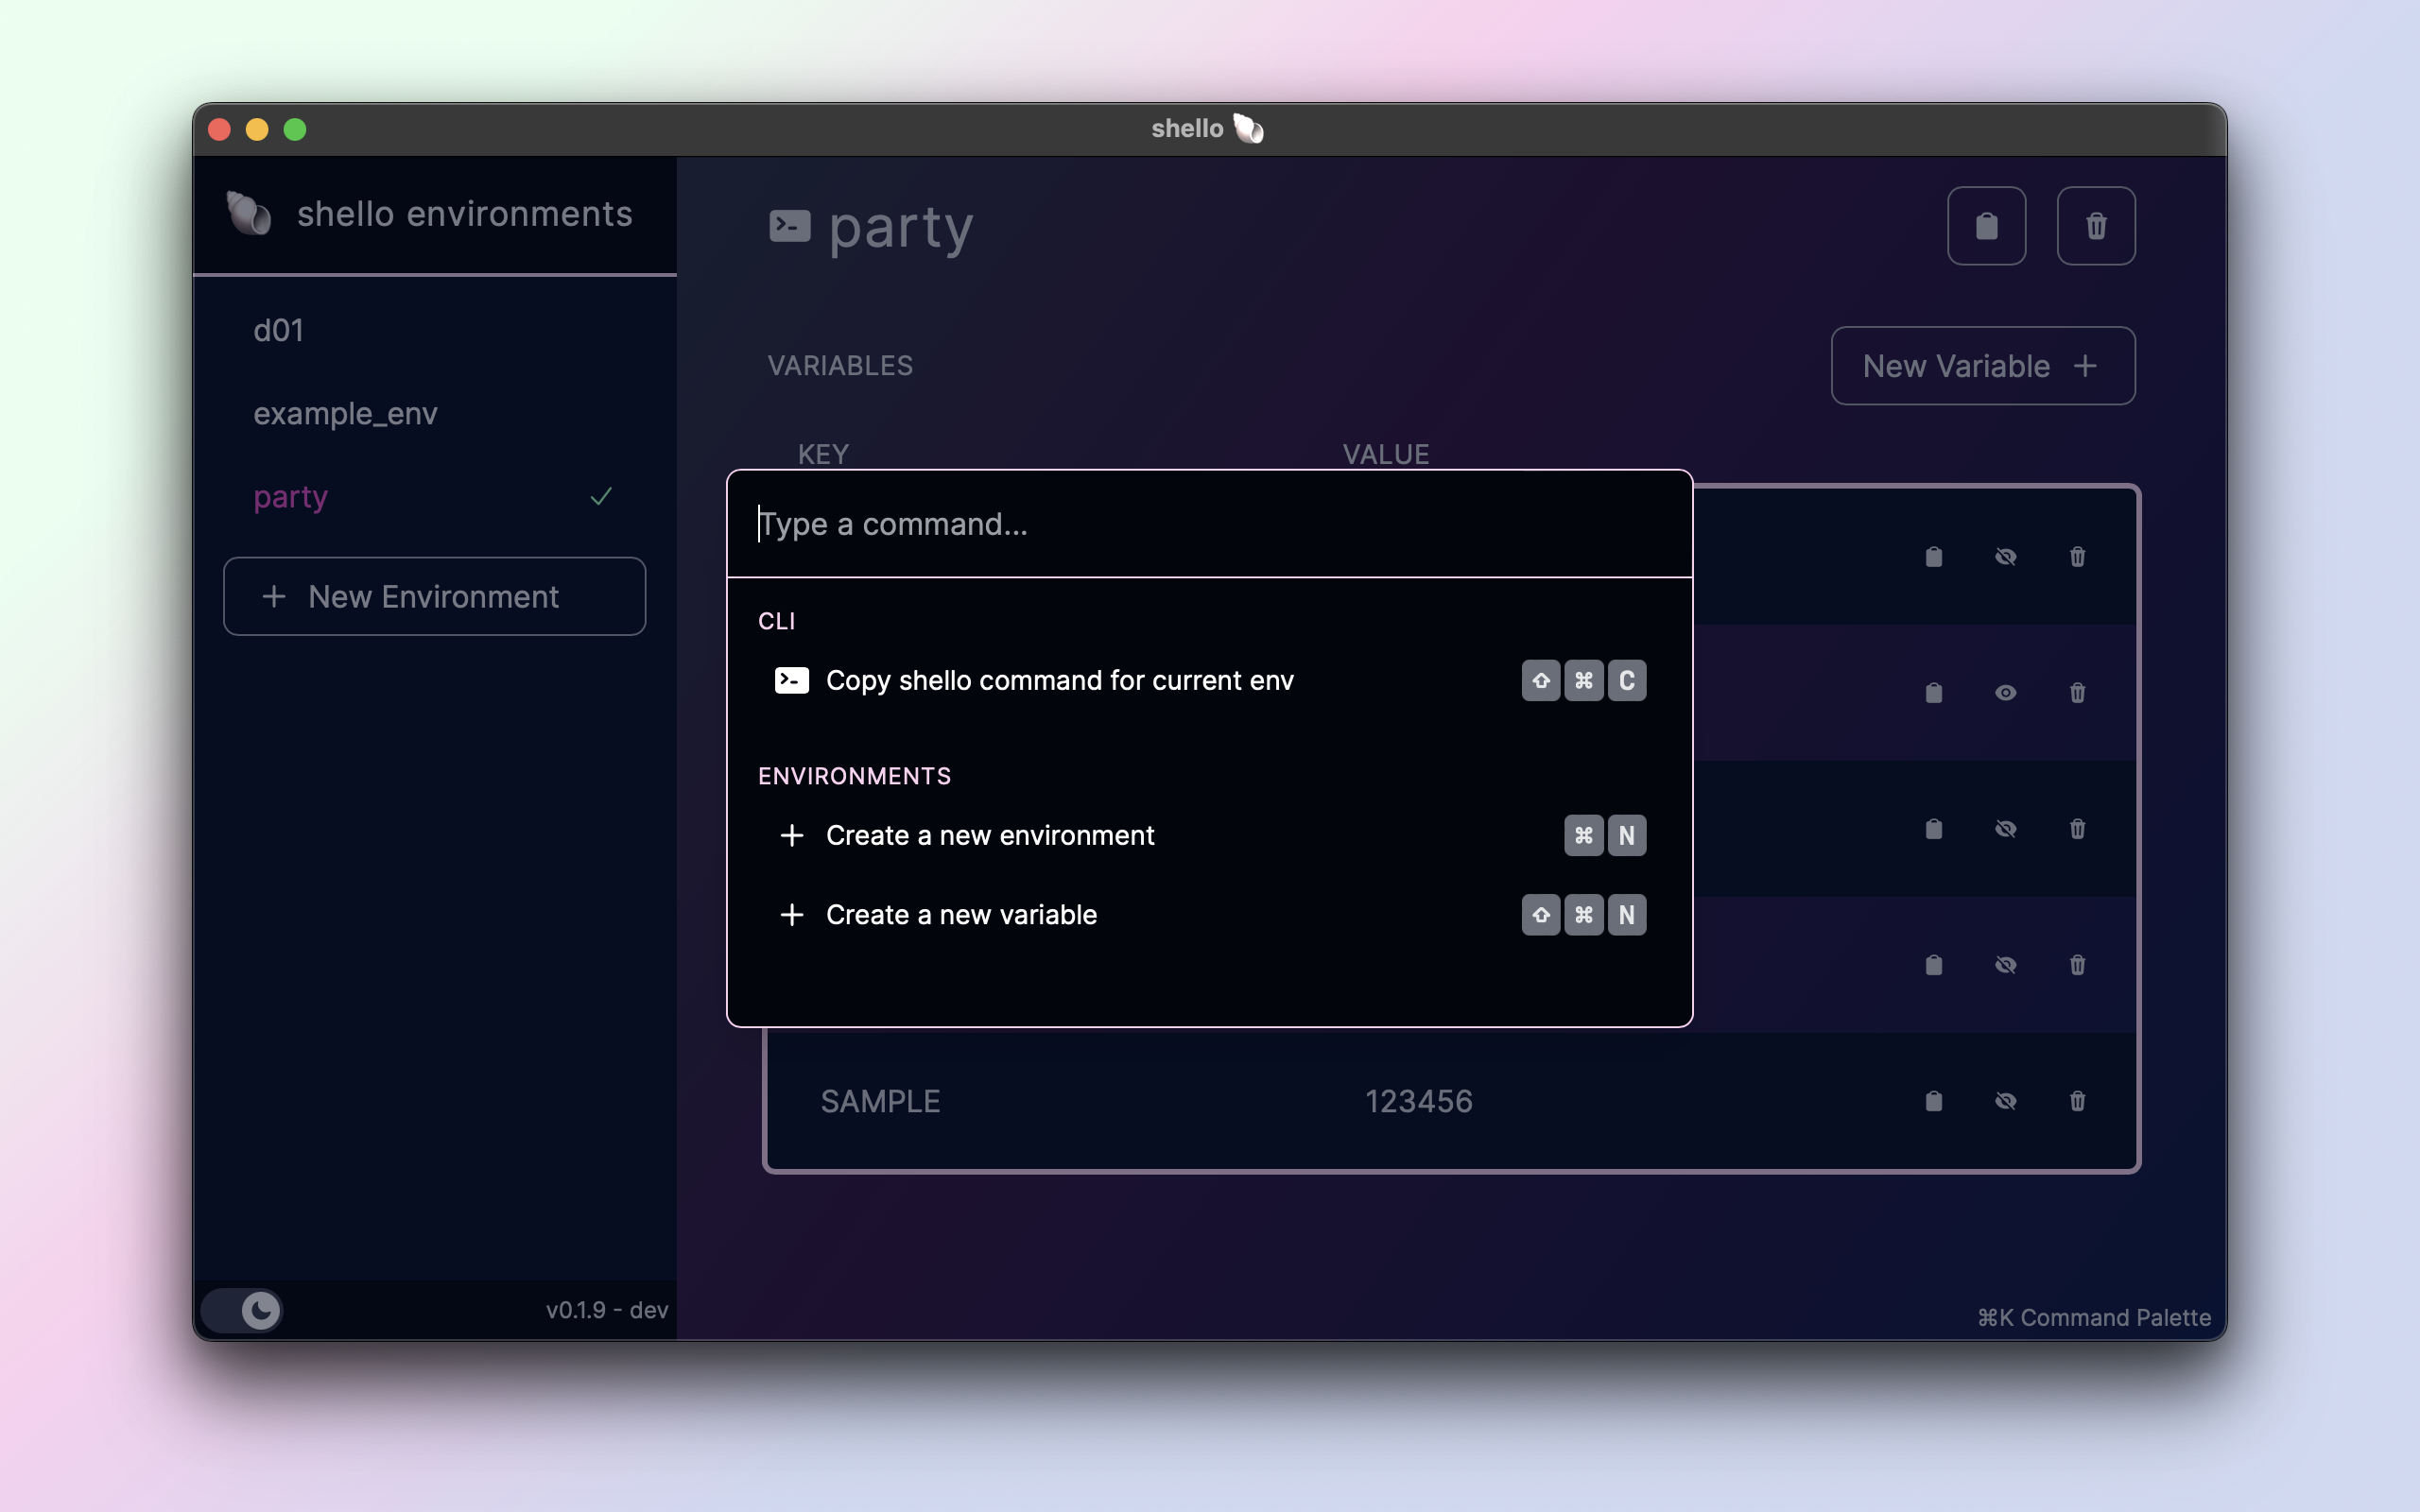
Task: Click the shello shell logo in sidebar
Action: [x=249, y=213]
